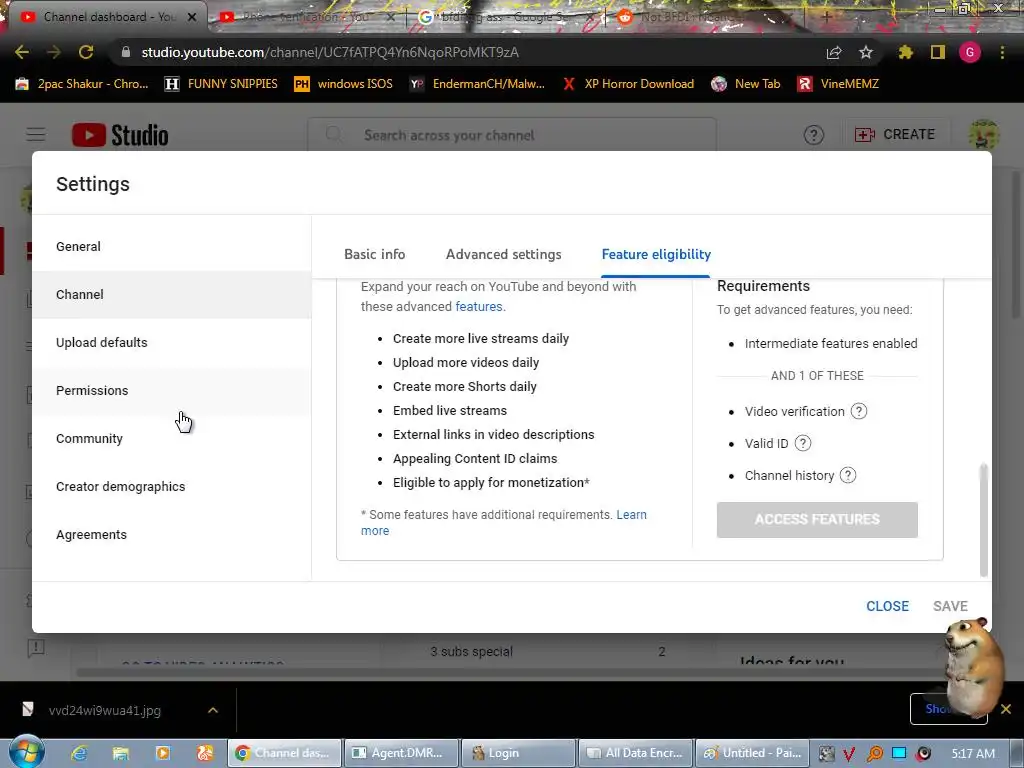Click the vvd24wi9wua41.jpg downloaded file
This screenshot has width=1024, height=768.
pyautogui.click(x=104, y=711)
